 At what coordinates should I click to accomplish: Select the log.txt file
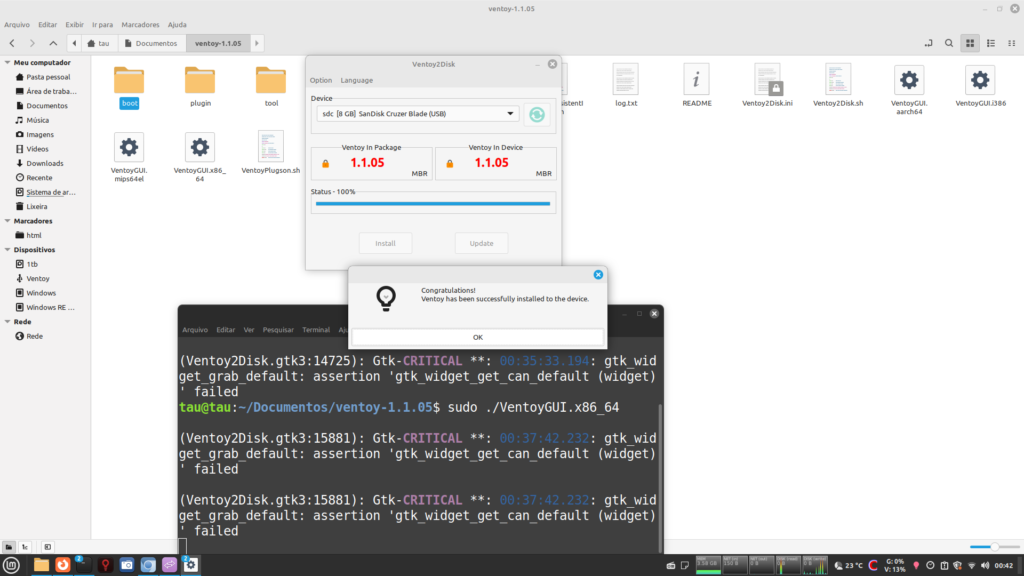tap(626, 80)
